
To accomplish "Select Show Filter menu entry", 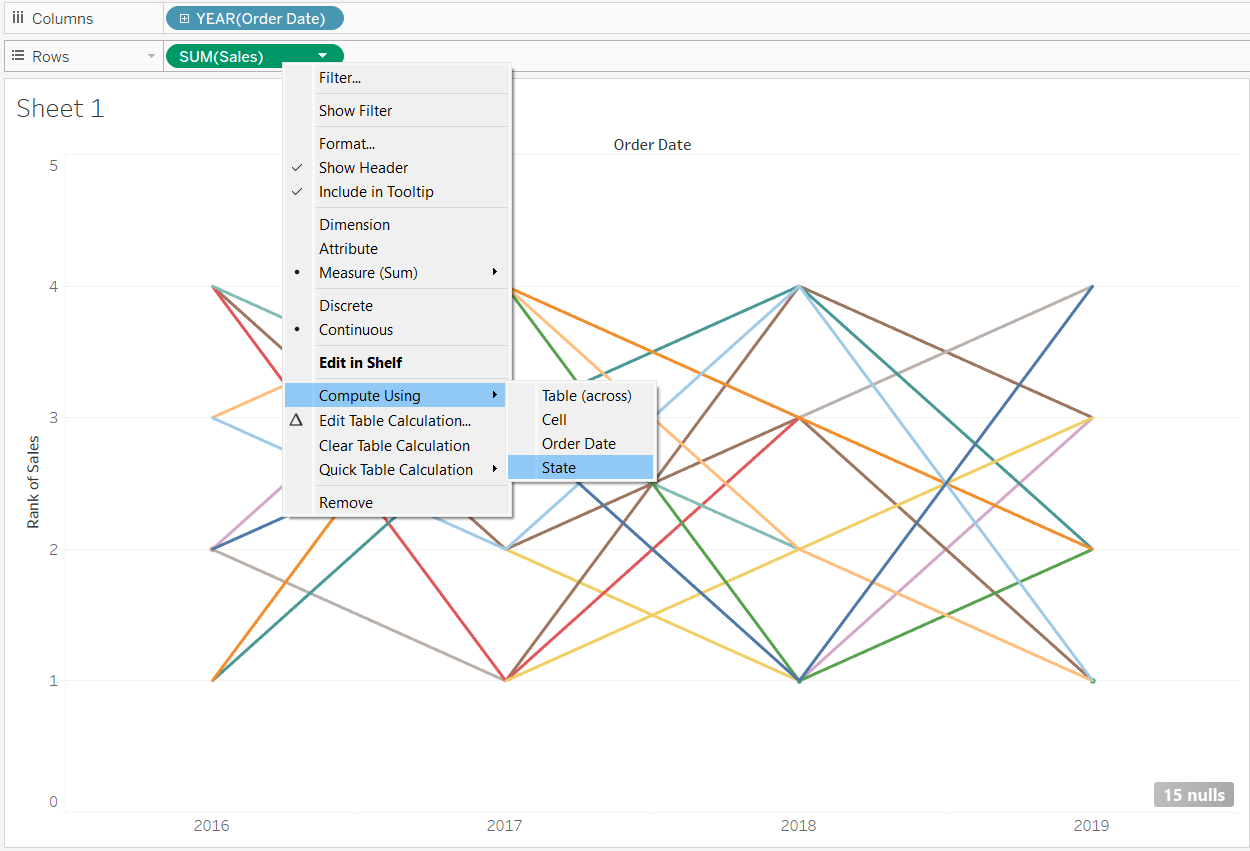I will click(x=398, y=110).
